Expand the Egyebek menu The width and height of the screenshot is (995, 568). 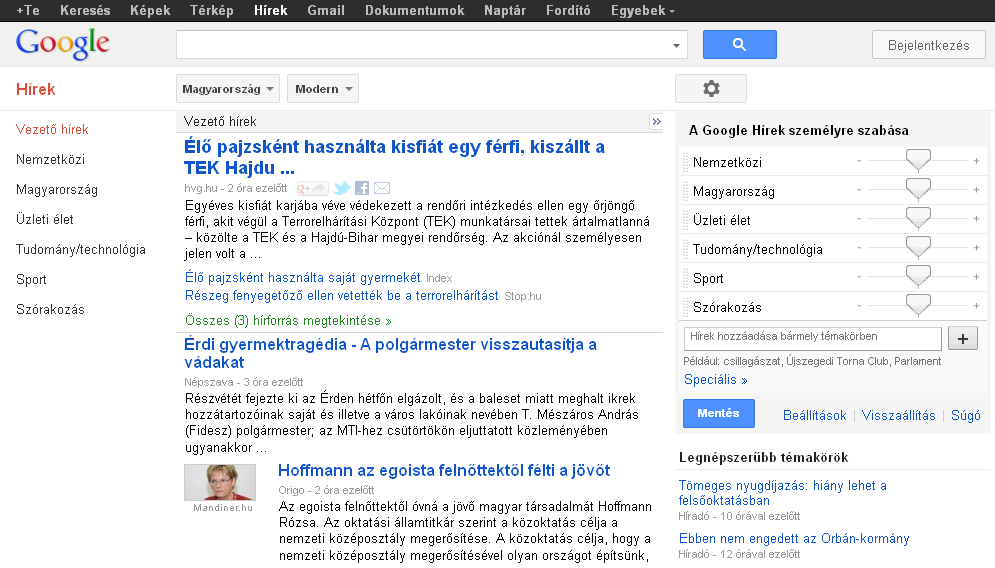[642, 11]
